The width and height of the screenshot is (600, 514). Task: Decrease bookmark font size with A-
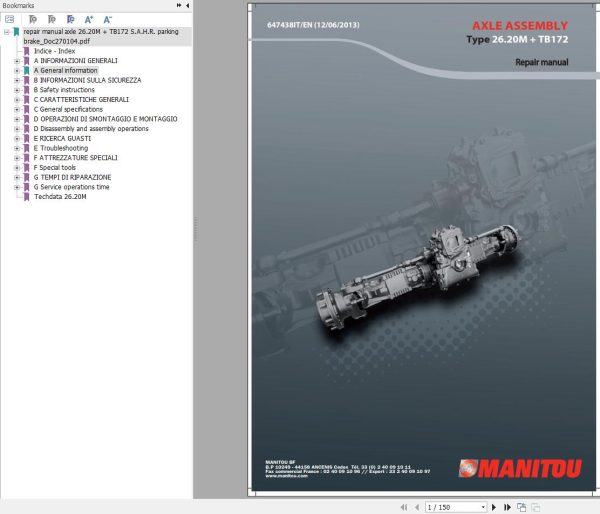108,19
